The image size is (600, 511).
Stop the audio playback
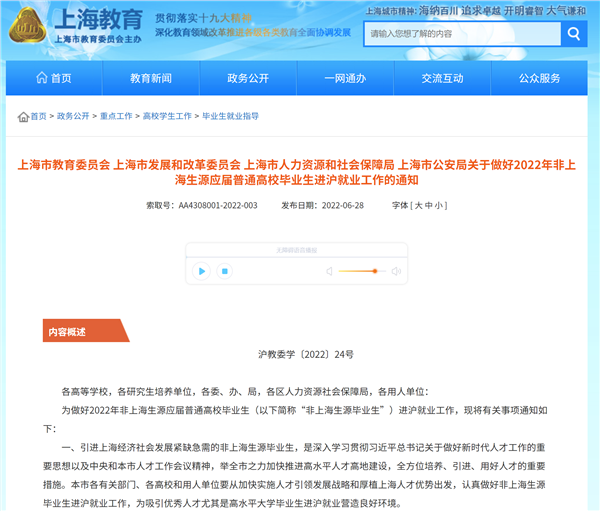click(x=225, y=271)
